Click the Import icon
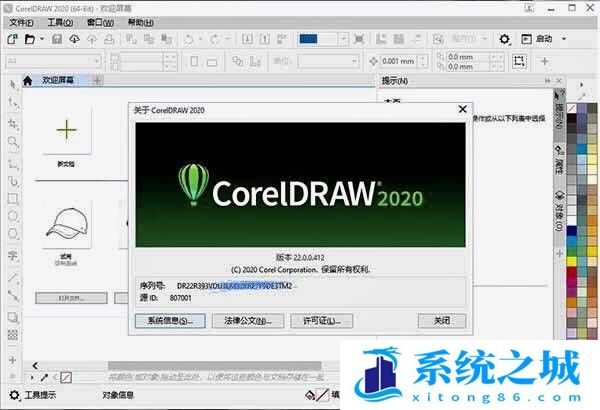 (247, 39)
